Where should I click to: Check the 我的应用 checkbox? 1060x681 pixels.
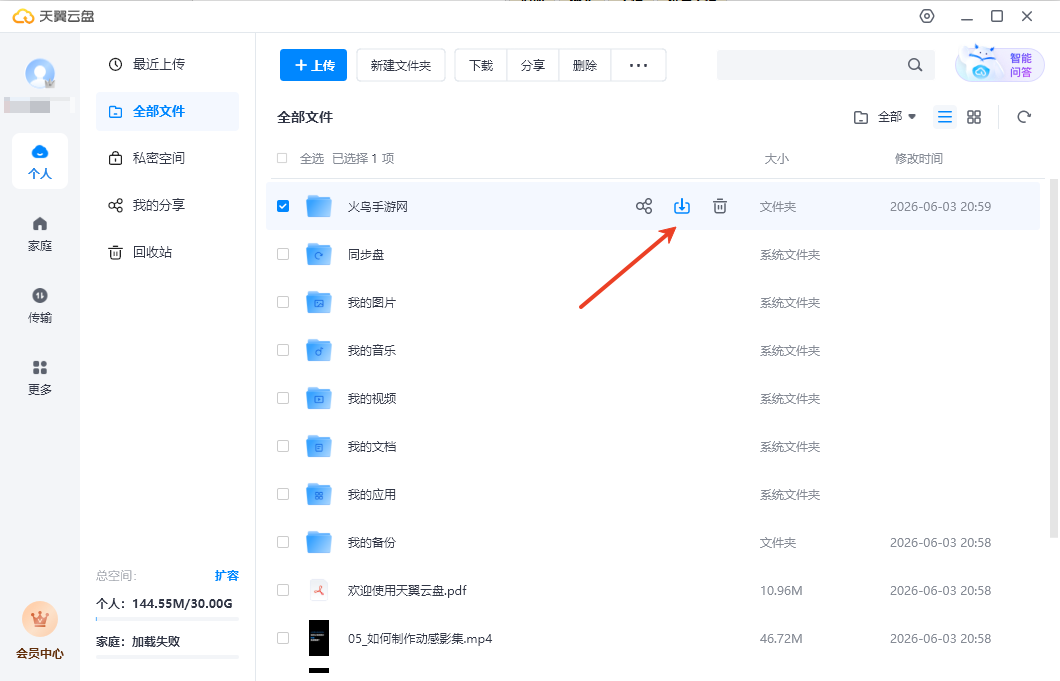[283, 494]
